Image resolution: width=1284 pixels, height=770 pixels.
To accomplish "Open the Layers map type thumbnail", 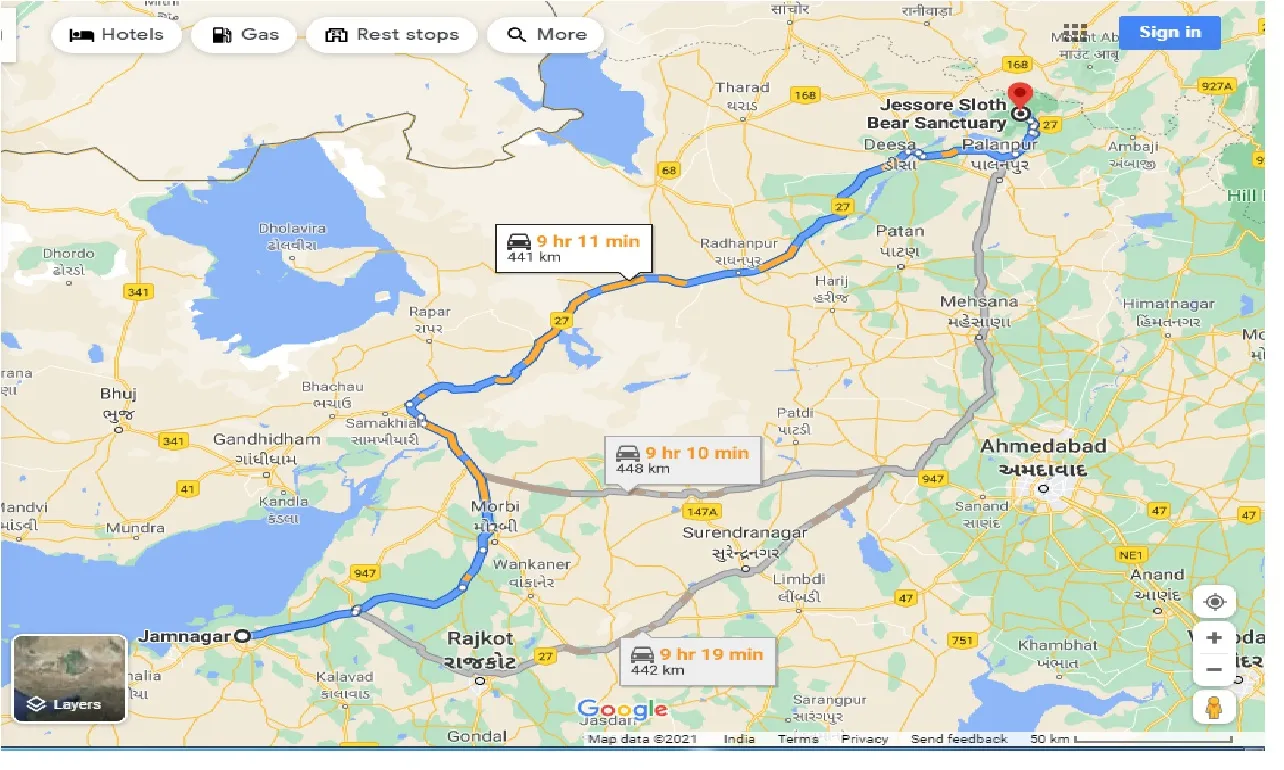I will 70,679.
